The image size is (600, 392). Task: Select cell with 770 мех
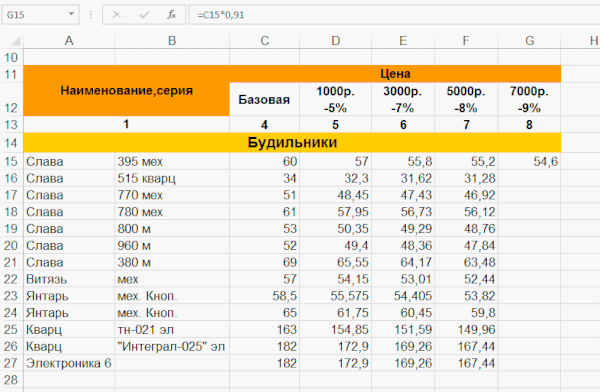[172, 195]
